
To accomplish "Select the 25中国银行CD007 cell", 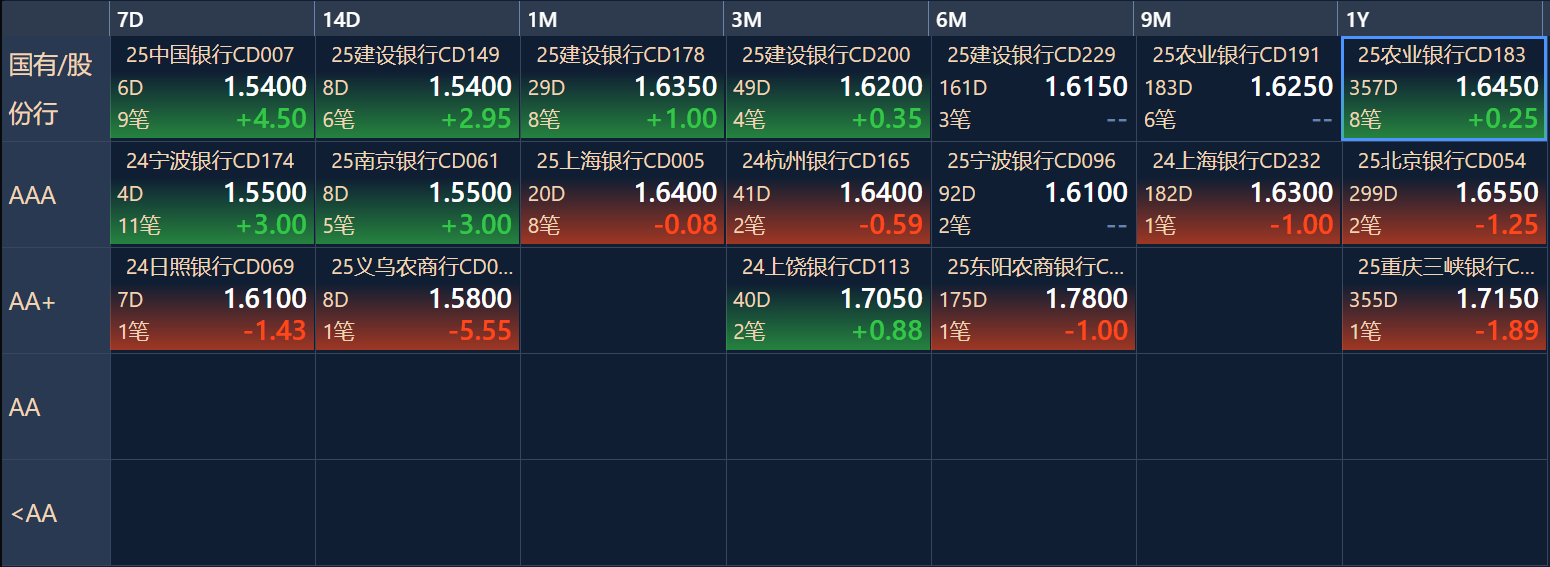I will click(212, 87).
